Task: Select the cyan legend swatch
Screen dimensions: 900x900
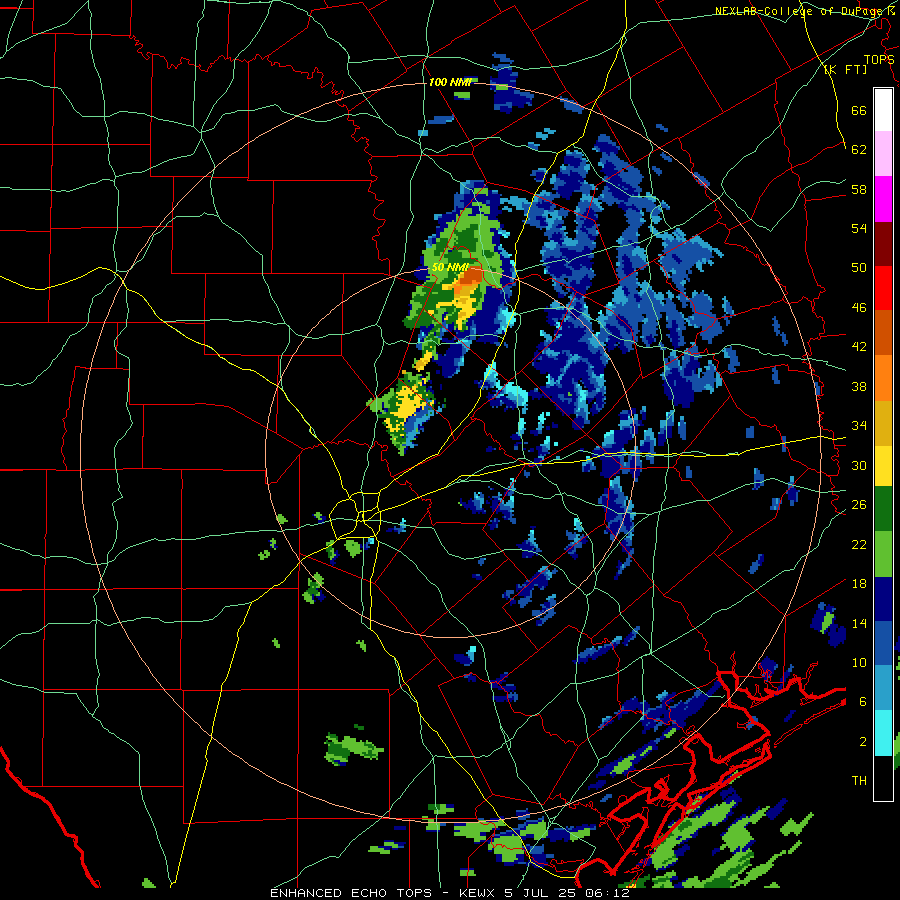Action: (x=883, y=733)
